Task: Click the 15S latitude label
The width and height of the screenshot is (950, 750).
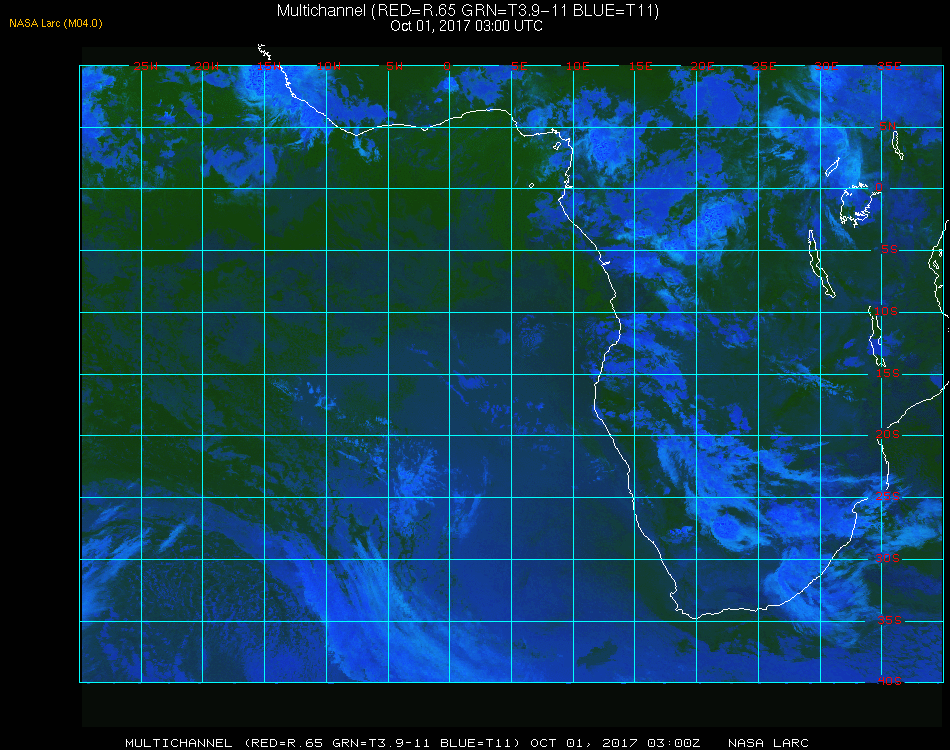Action: (x=888, y=373)
